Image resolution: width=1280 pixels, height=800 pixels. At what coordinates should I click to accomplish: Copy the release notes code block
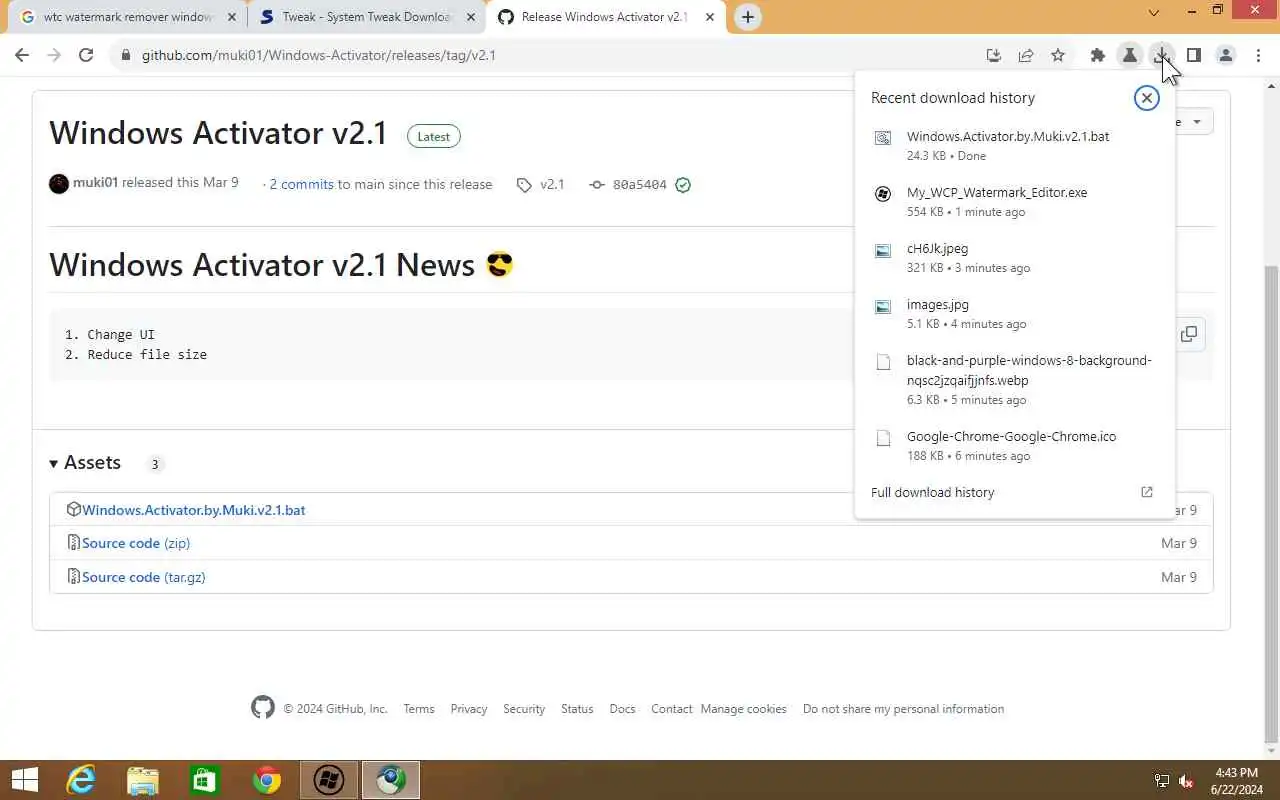coord(1188,334)
